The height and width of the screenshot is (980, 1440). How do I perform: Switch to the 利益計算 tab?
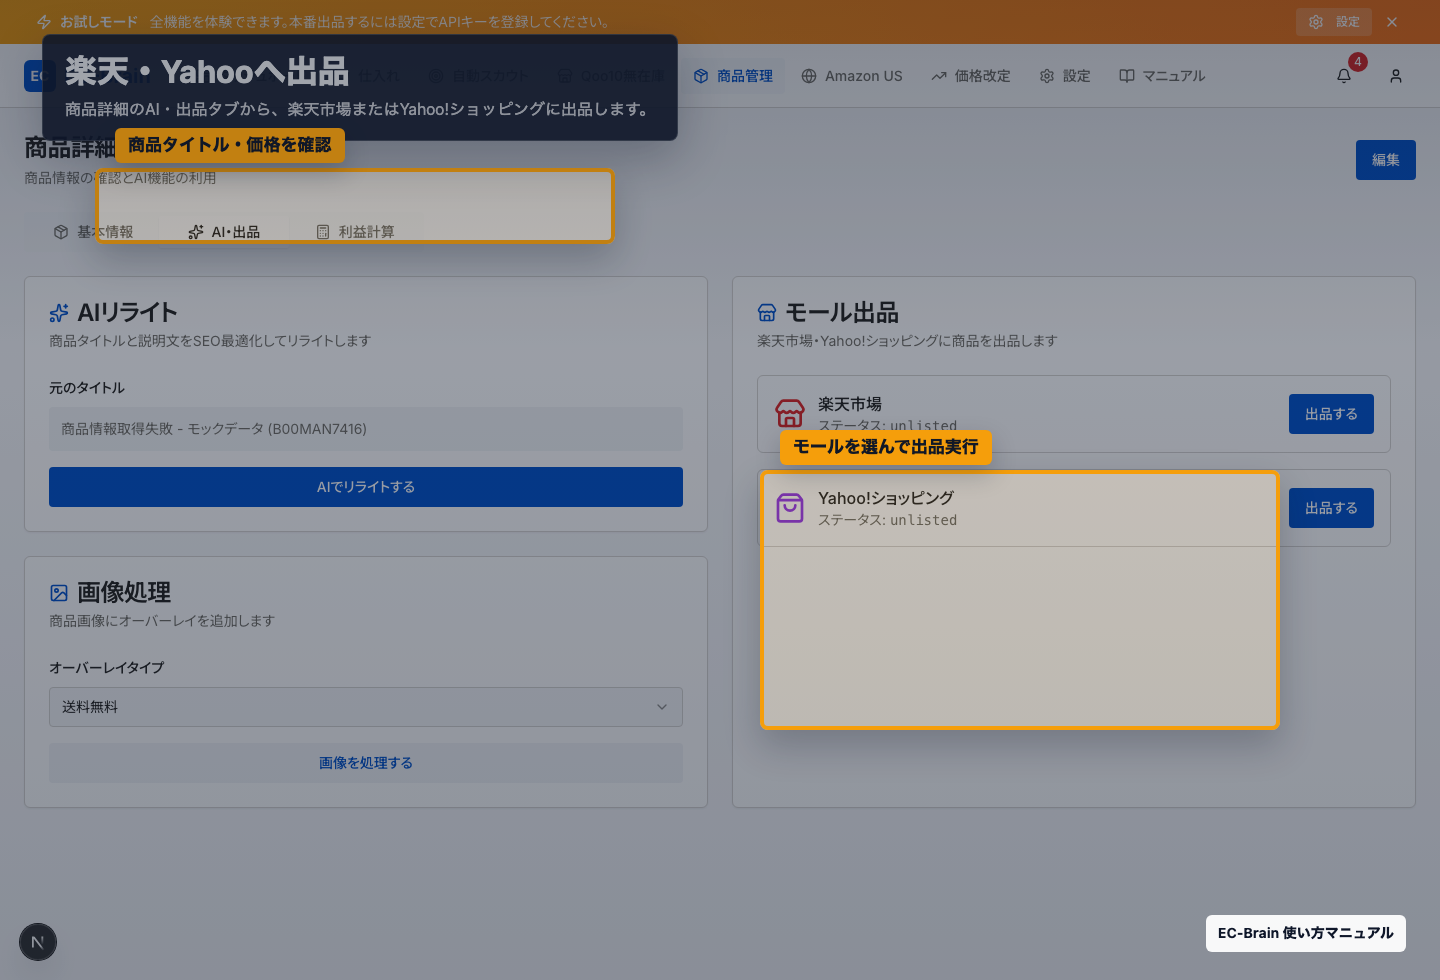(x=355, y=232)
